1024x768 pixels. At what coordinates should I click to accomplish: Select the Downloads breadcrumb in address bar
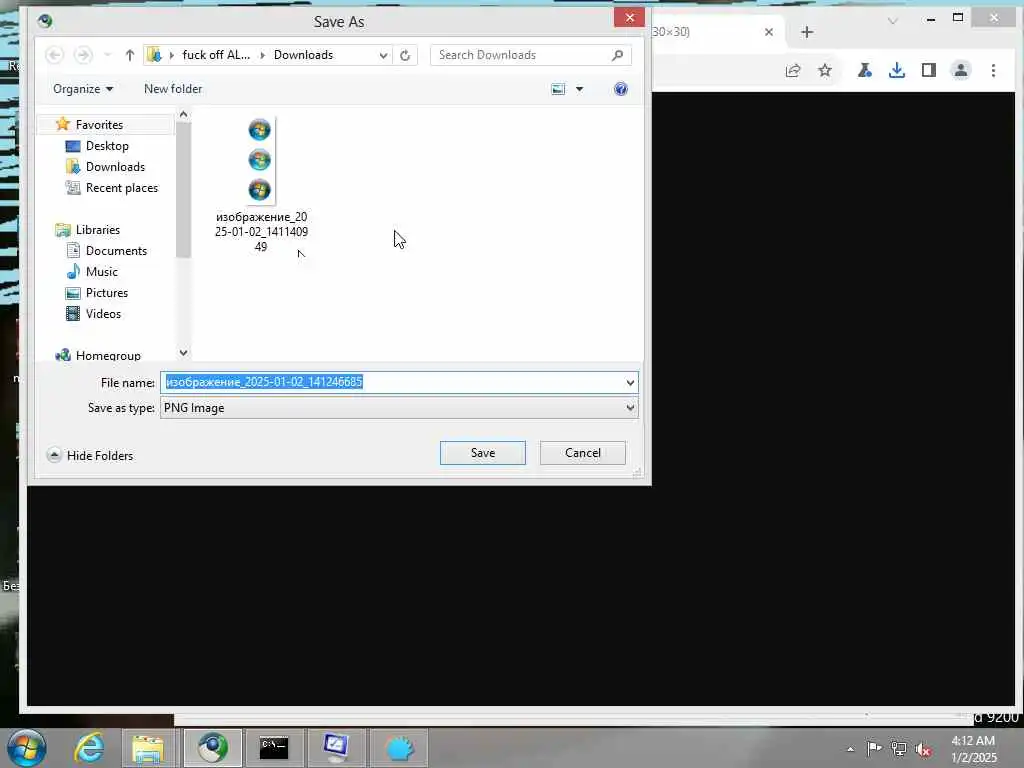[303, 55]
